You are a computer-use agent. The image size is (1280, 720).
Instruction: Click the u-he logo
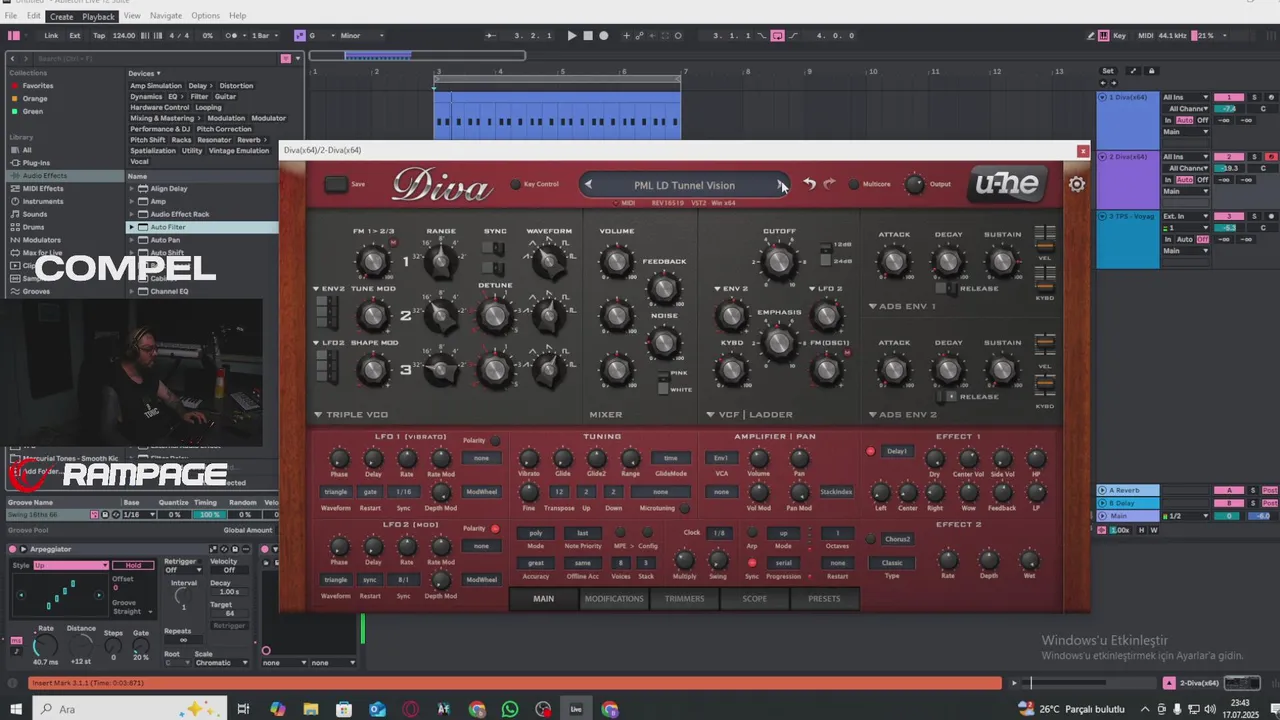click(x=1008, y=184)
